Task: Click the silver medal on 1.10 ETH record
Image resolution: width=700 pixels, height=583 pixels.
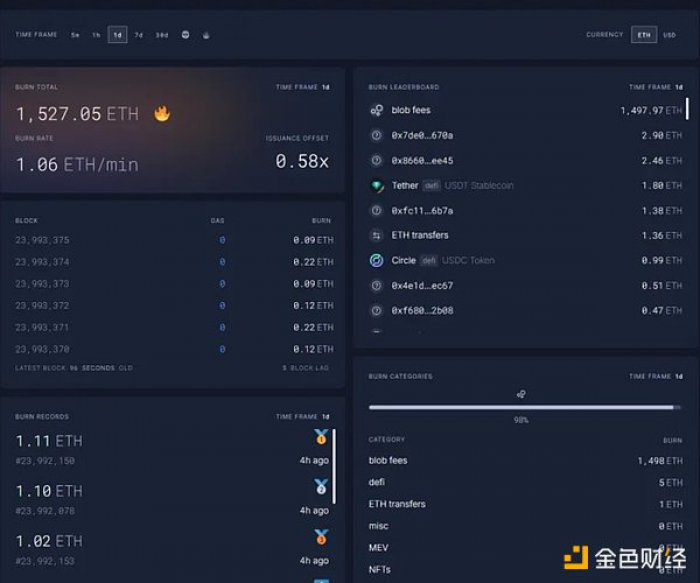Action: click(x=321, y=487)
